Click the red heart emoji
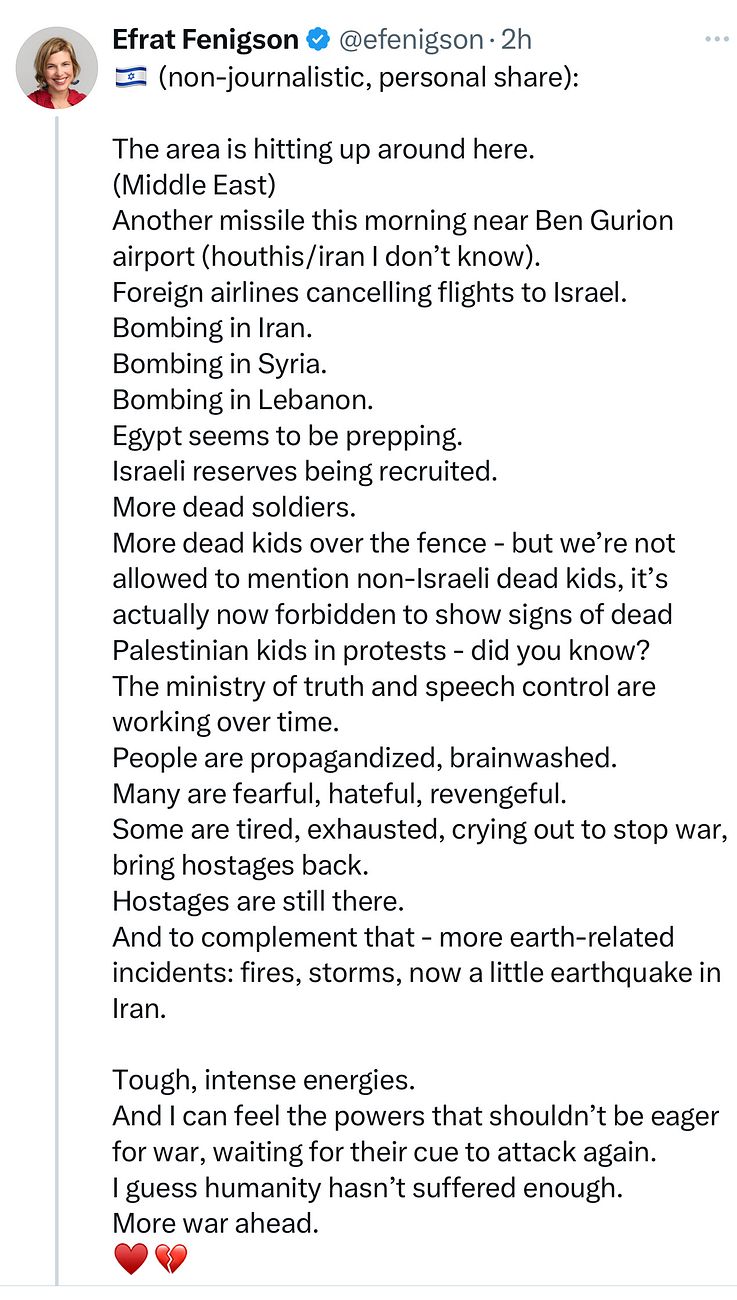Screen dimensions: 737x1300 point(130,1259)
